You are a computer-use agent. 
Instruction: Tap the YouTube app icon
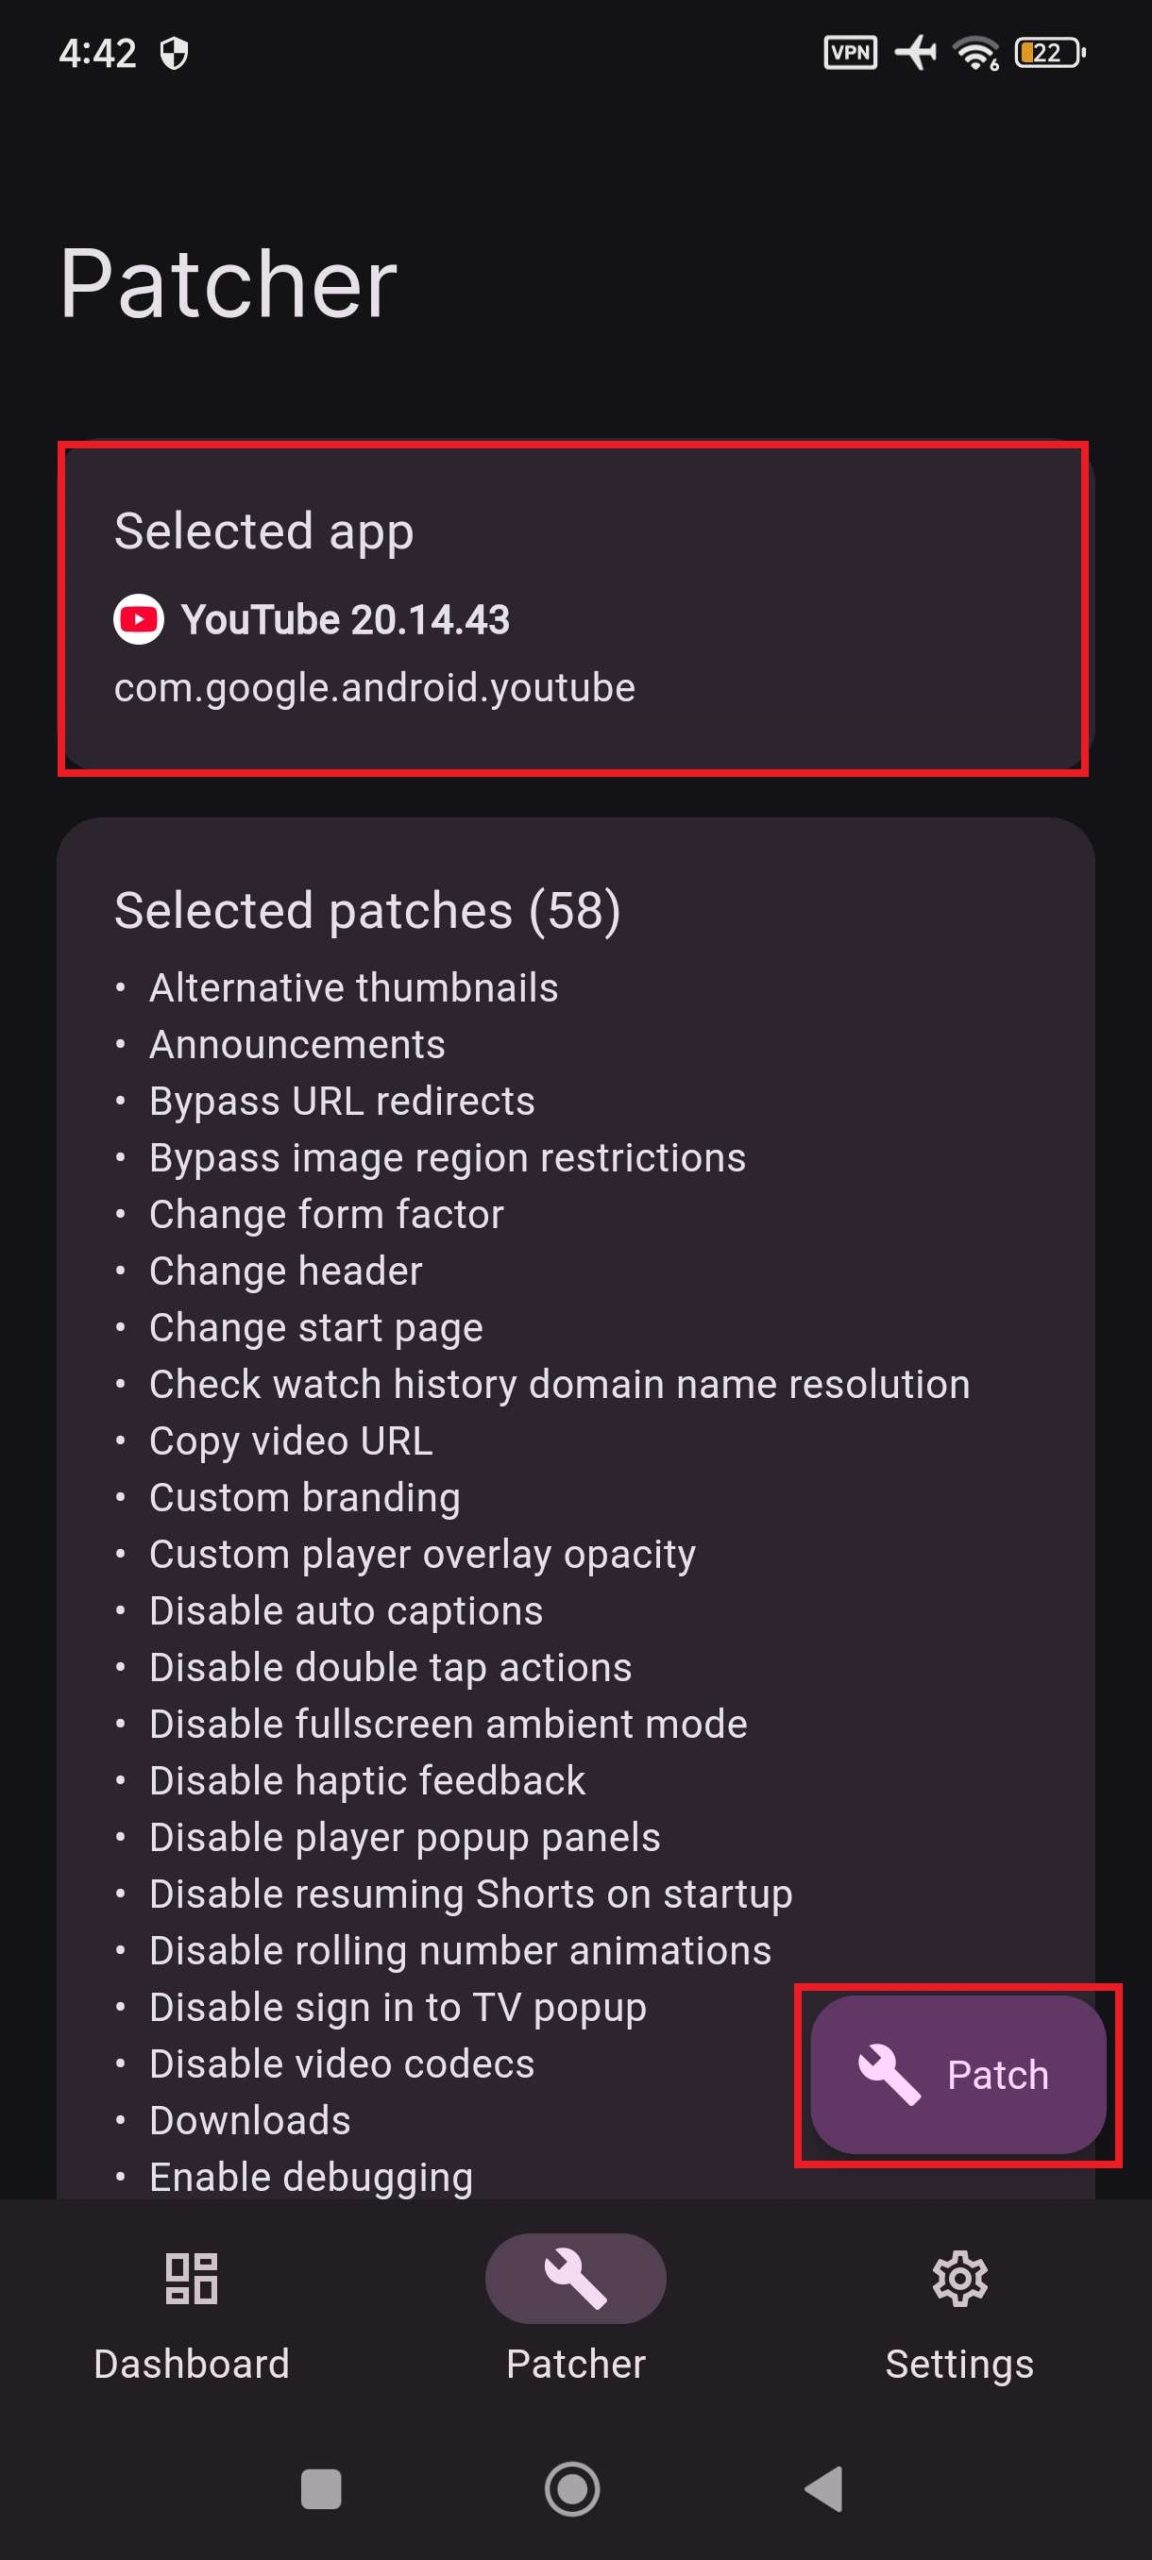click(138, 620)
